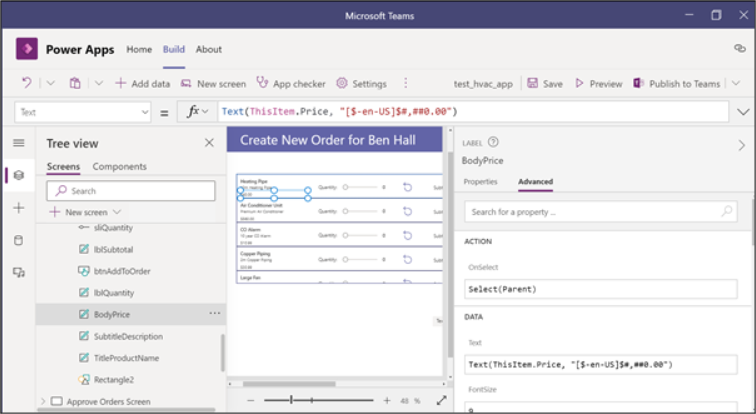The image size is (756, 414).
Task: Open the LABEL help question icon
Action: 493,142
